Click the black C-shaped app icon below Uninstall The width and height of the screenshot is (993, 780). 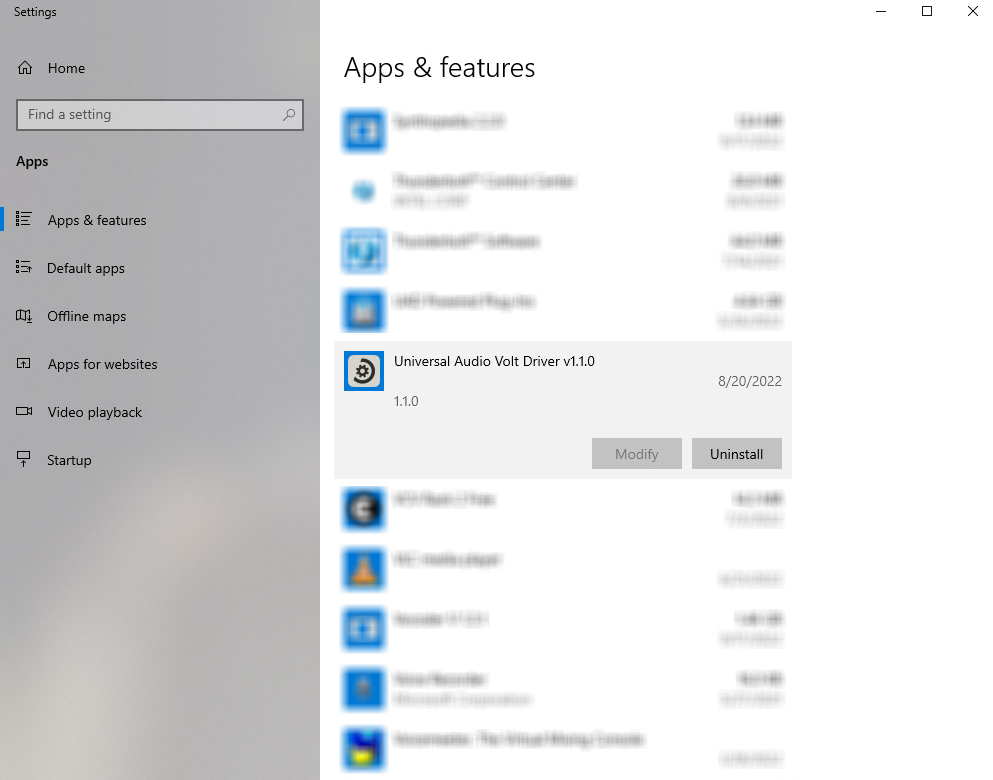tap(363, 510)
